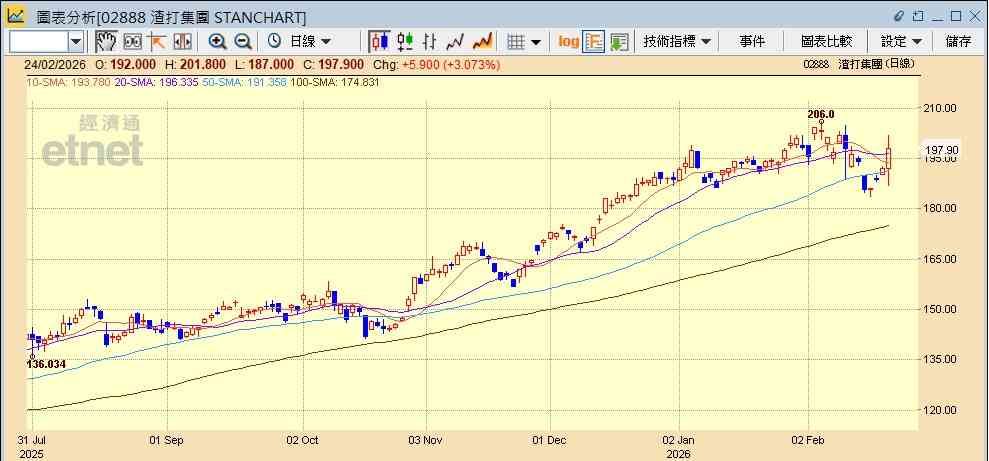989x461 pixels.
Task: Click the grid lines icon
Action: [516, 42]
